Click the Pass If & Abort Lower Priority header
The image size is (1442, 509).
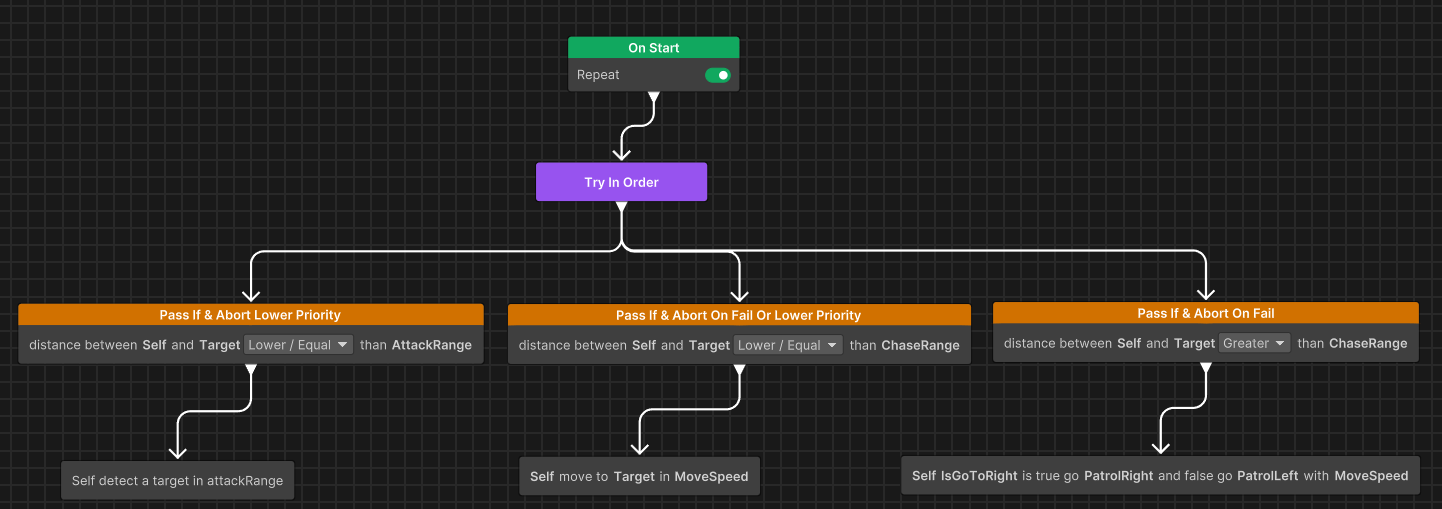click(250, 315)
